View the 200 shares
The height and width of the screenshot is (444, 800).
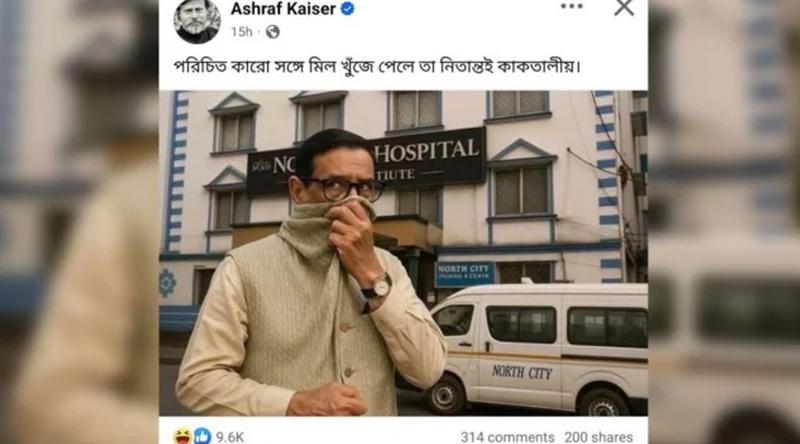[x=598, y=437]
